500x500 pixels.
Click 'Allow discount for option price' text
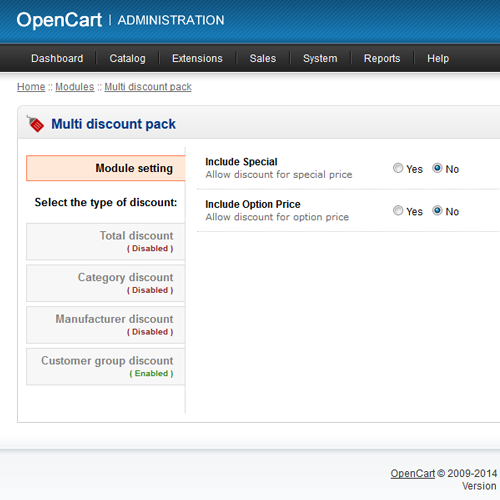(x=277, y=217)
